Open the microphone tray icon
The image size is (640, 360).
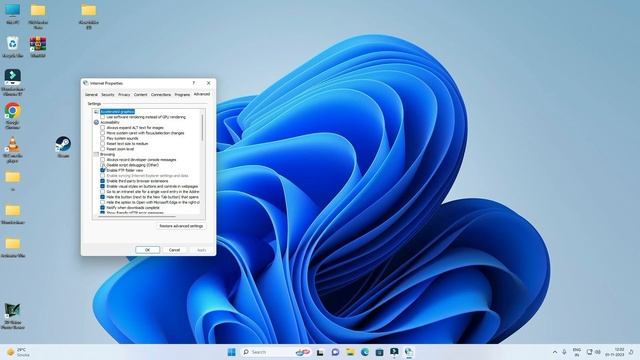pos(564,352)
